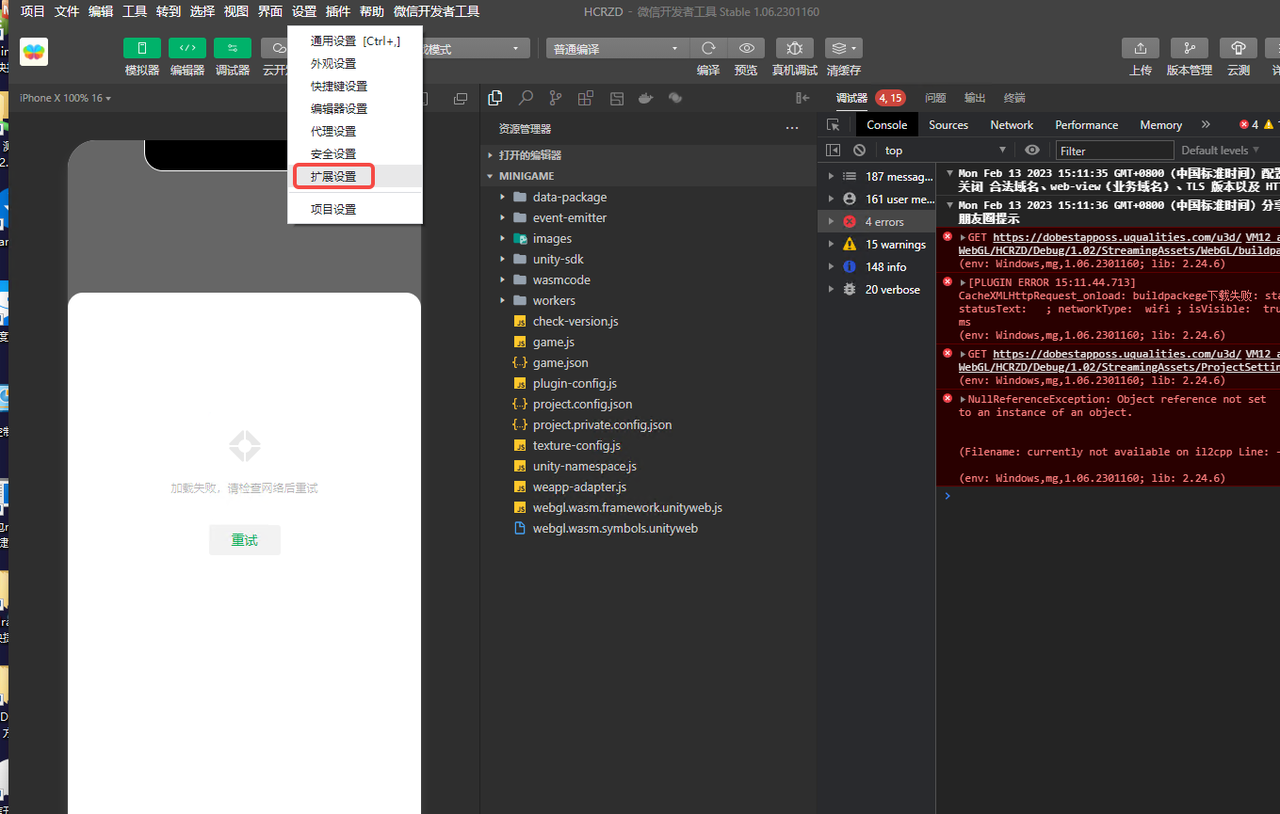Image resolution: width=1280 pixels, height=814 pixels.
Task: Open the Explorer files icon in sidebar
Action: click(495, 98)
